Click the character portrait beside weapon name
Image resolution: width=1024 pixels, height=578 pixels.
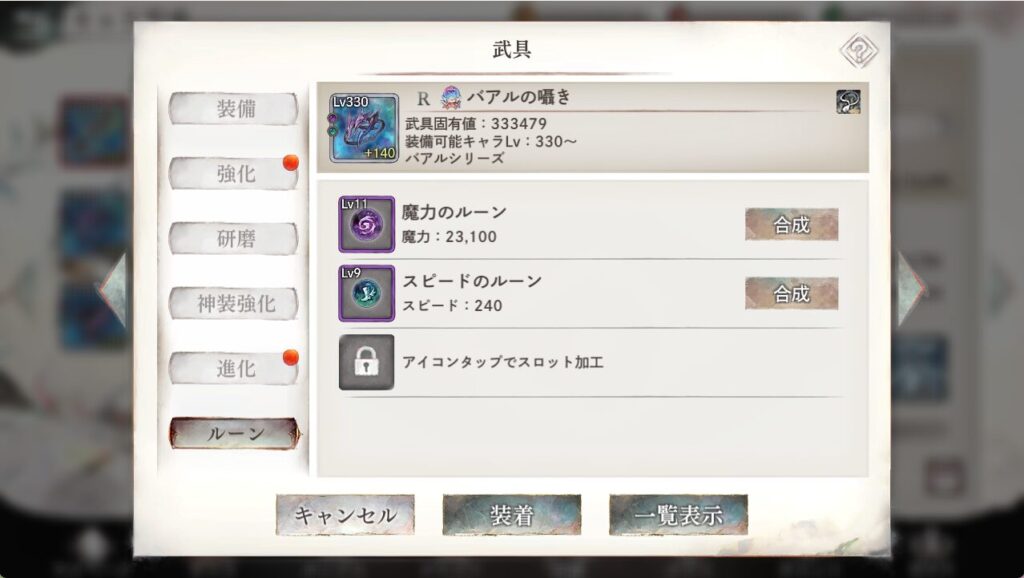451,98
